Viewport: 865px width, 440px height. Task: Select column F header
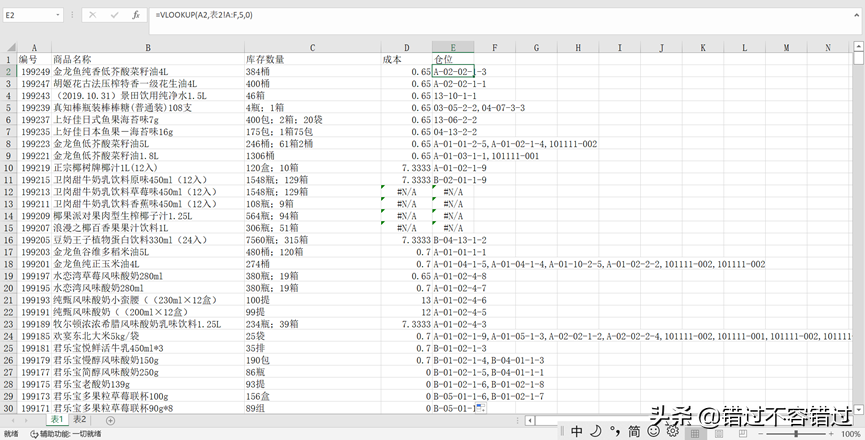(x=495, y=48)
